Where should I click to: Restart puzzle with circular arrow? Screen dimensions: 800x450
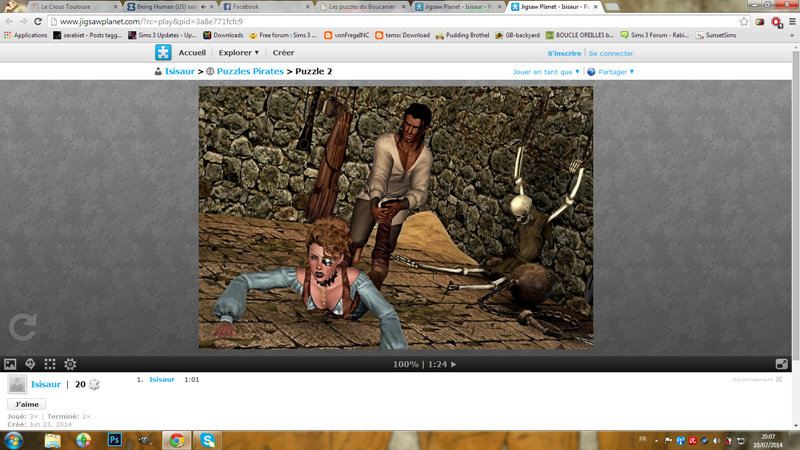pos(22,327)
